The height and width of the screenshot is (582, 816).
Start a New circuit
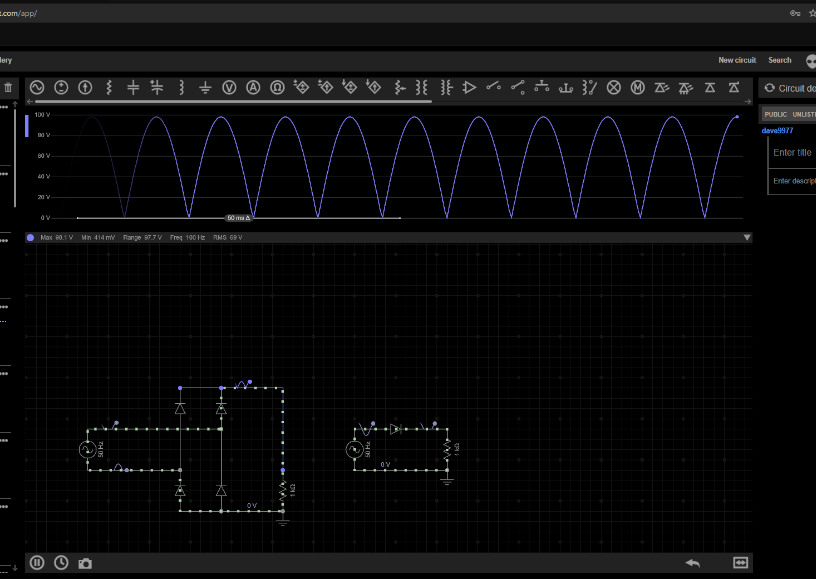pos(737,60)
